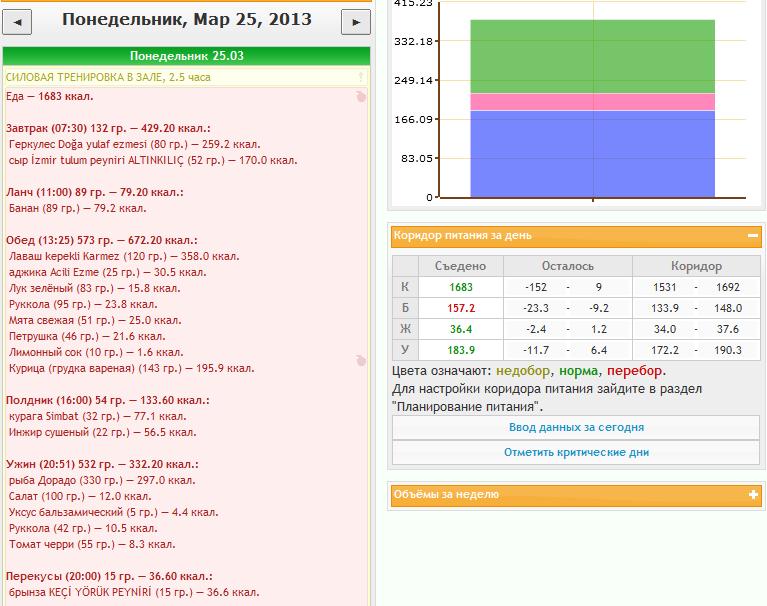Click the 'Коридор' column header
Viewport: 767px width, 606px height.
tap(696, 266)
